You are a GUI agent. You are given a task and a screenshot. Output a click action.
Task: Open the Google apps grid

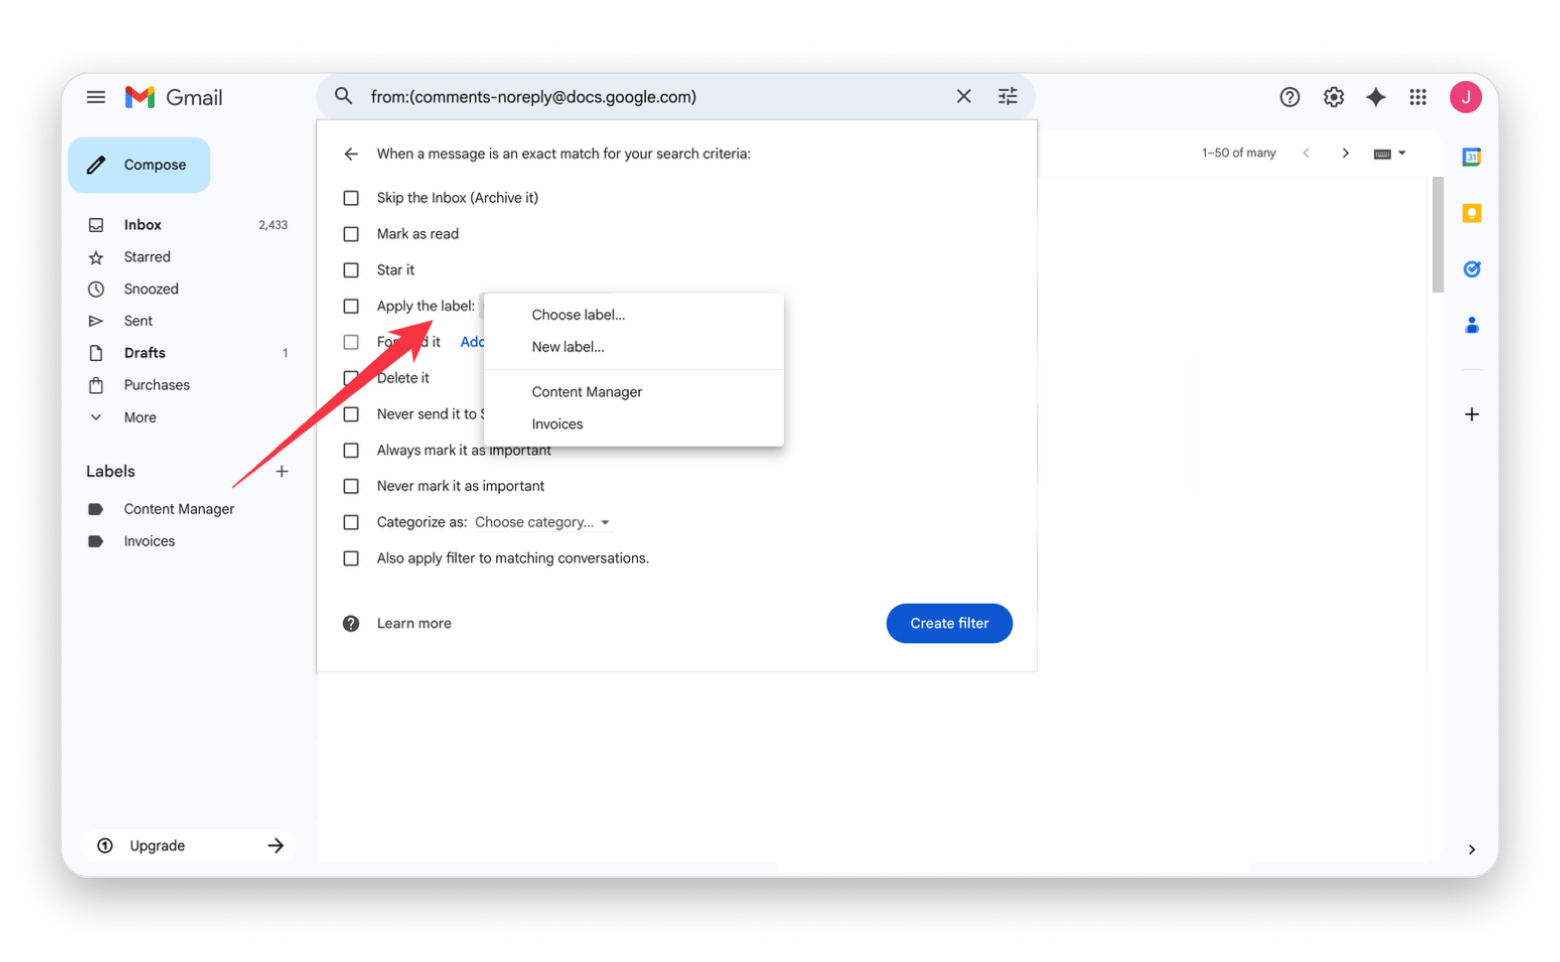(1417, 97)
